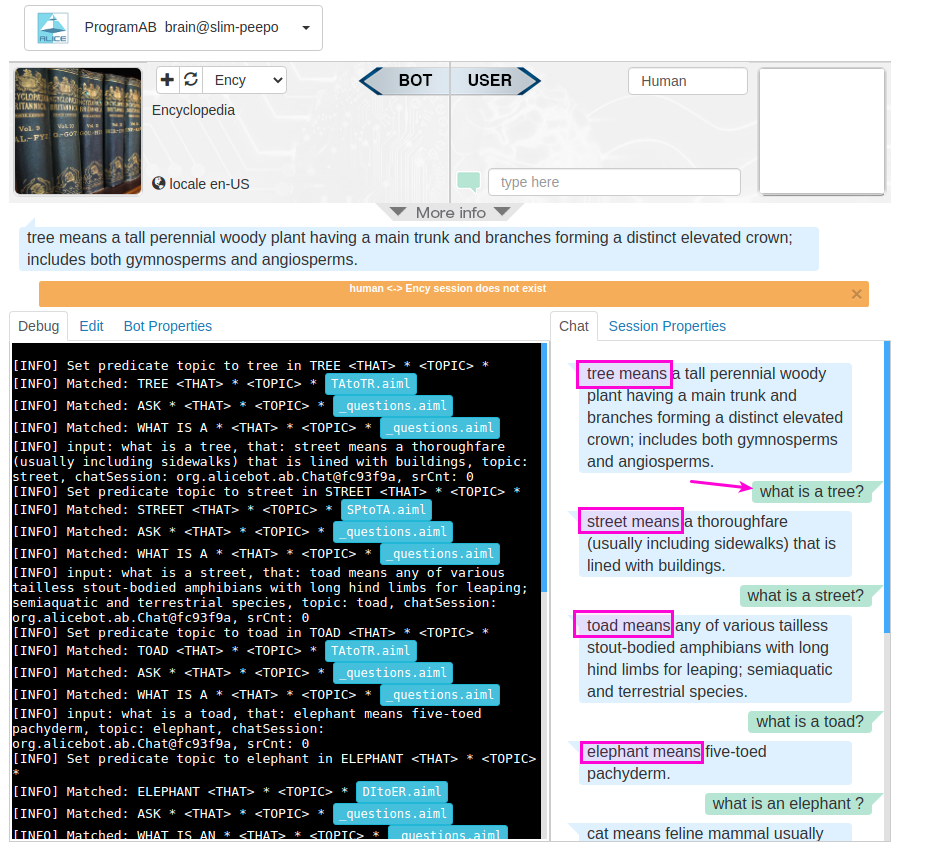Click the Encyclopedia books thumbnail
The width and height of the screenshot is (925, 861).
(78, 131)
